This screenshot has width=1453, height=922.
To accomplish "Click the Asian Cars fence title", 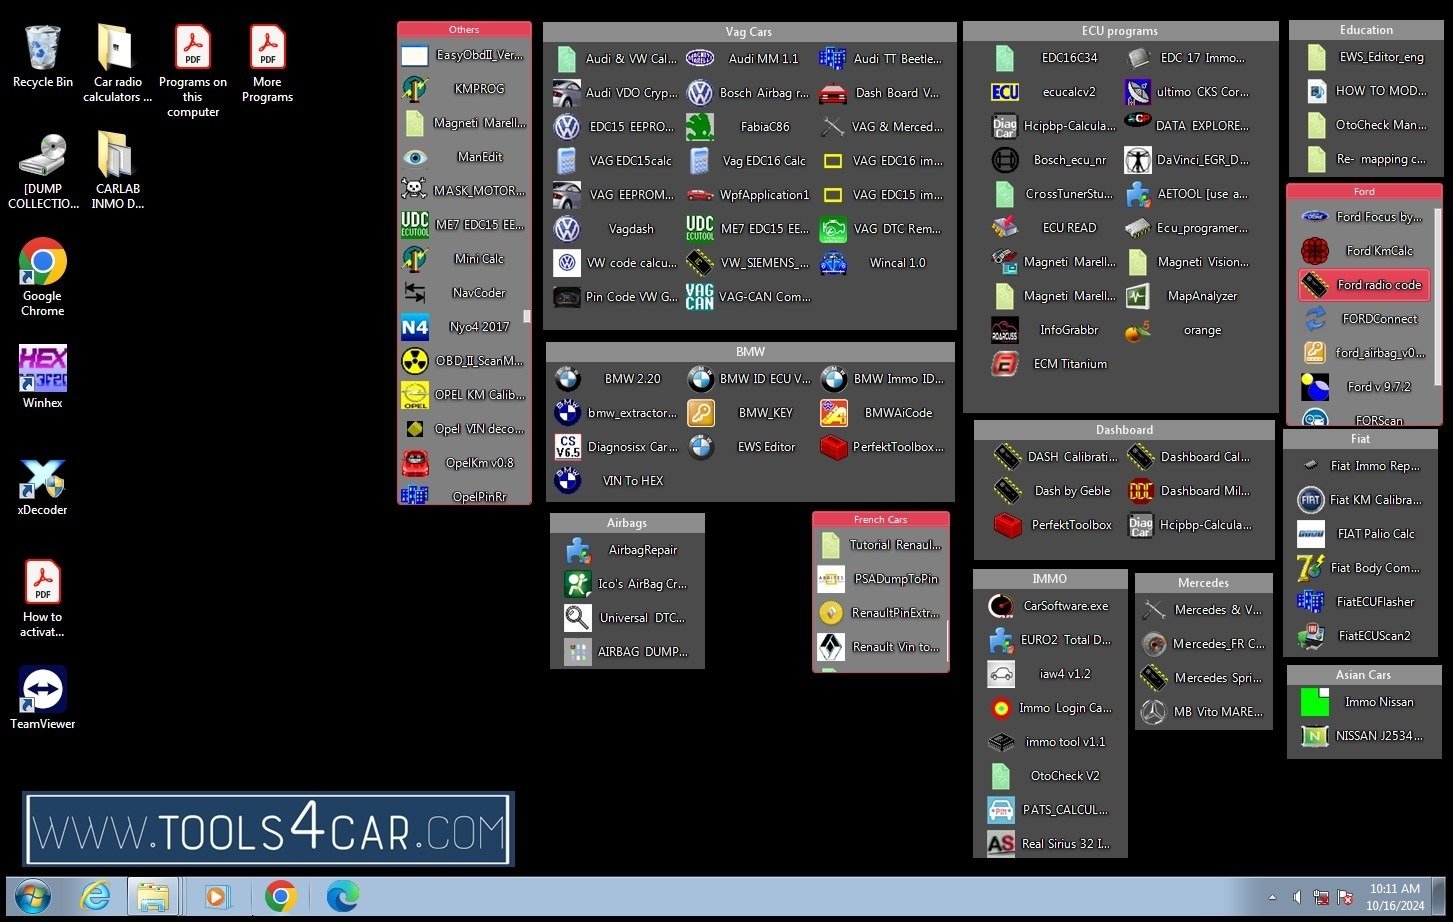I will tap(1363, 675).
